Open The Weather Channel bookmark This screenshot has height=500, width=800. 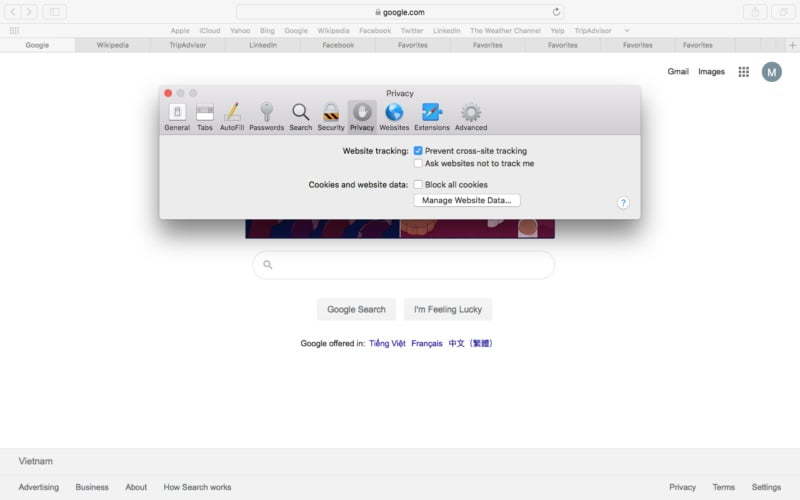click(x=505, y=31)
